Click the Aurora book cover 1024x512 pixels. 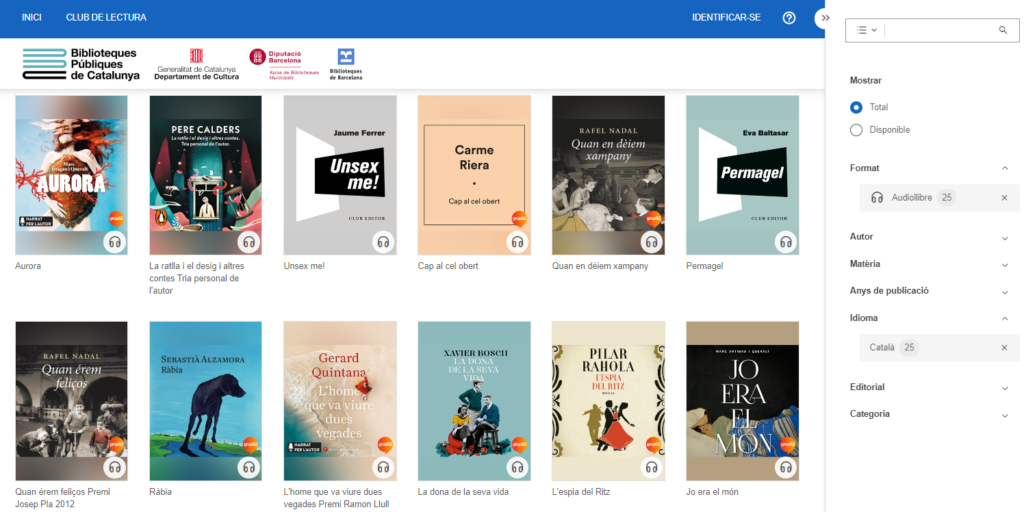(71, 175)
